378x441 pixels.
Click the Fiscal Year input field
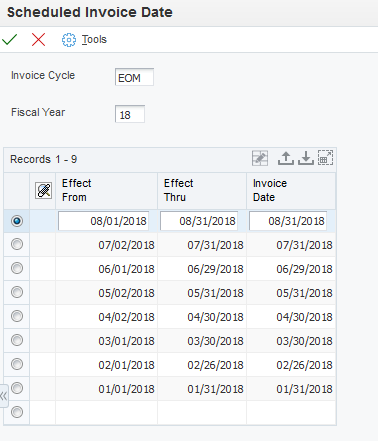click(x=130, y=114)
